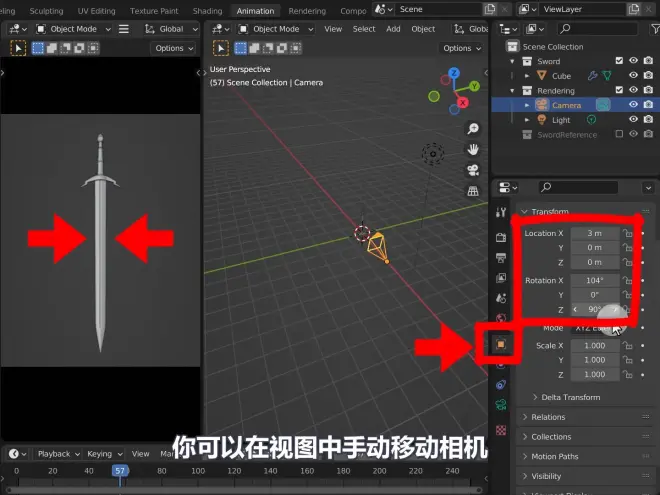Click the pan hand icon in viewport

(x=473, y=149)
